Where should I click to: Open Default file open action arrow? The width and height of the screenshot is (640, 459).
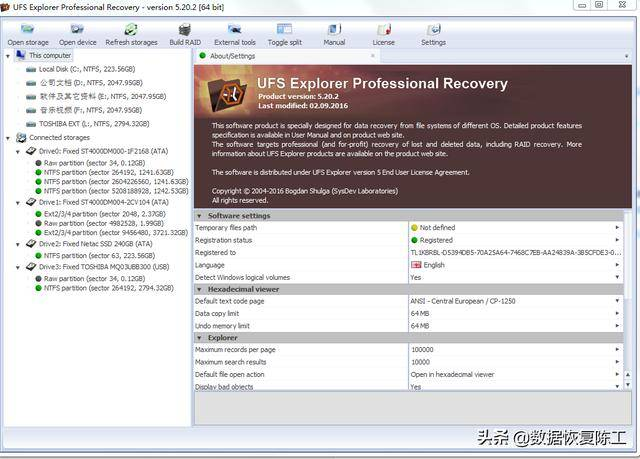[617, 374]
